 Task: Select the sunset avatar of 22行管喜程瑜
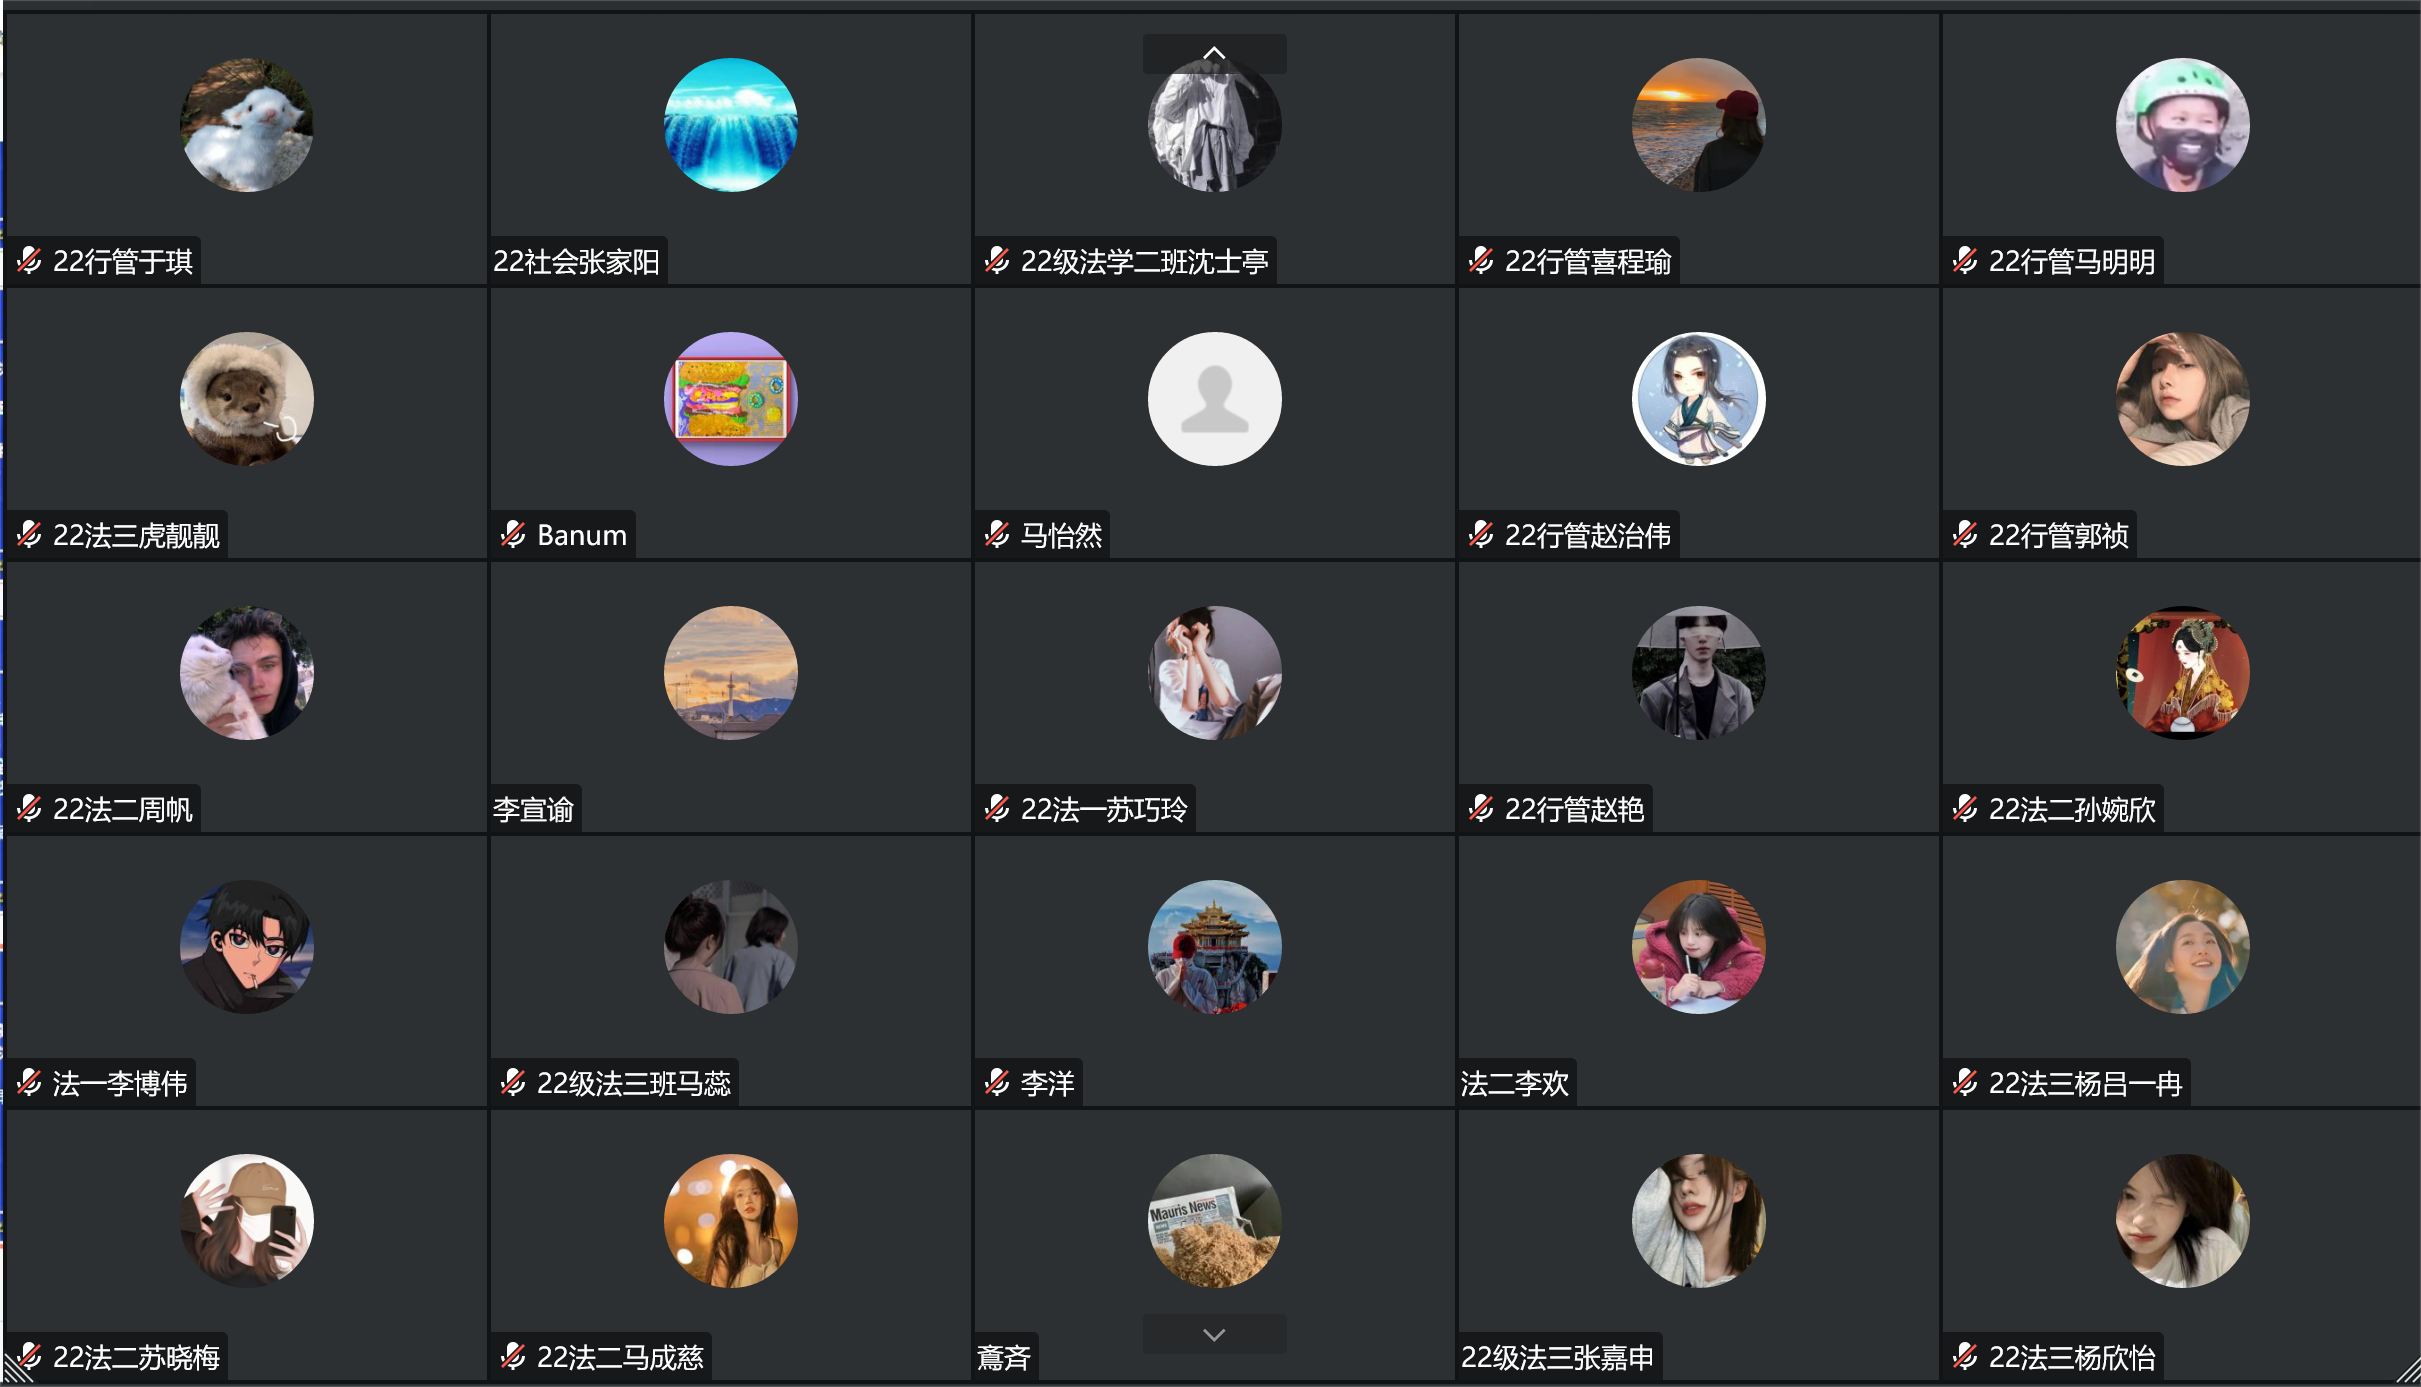(x=1698, y=125)
